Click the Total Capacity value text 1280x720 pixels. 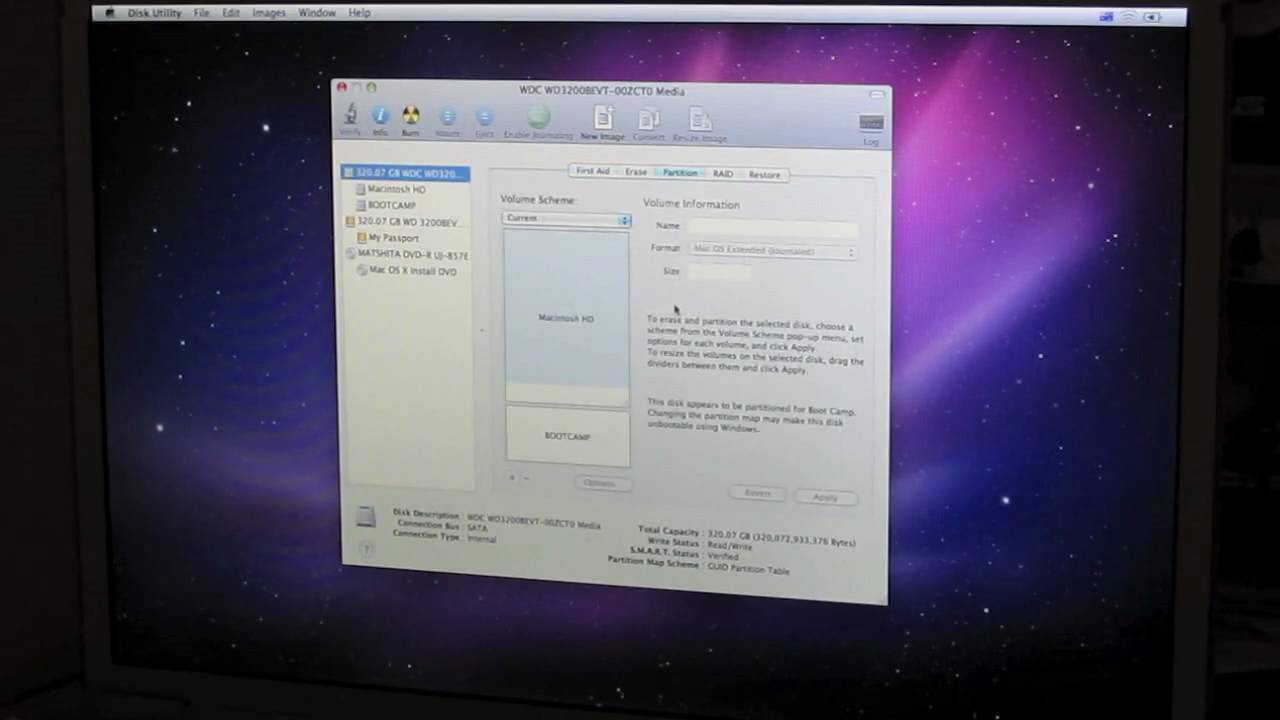(780, 537)
